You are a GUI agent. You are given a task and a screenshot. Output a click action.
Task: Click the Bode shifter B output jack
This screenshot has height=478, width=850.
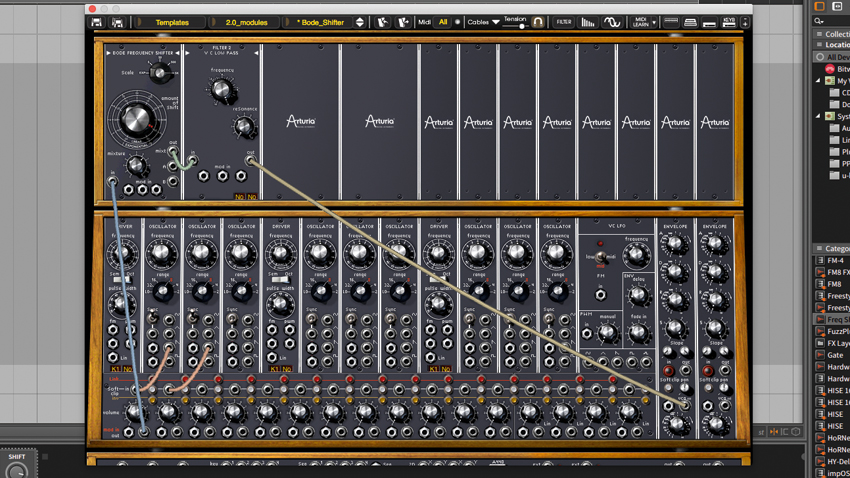coord(173,182)
